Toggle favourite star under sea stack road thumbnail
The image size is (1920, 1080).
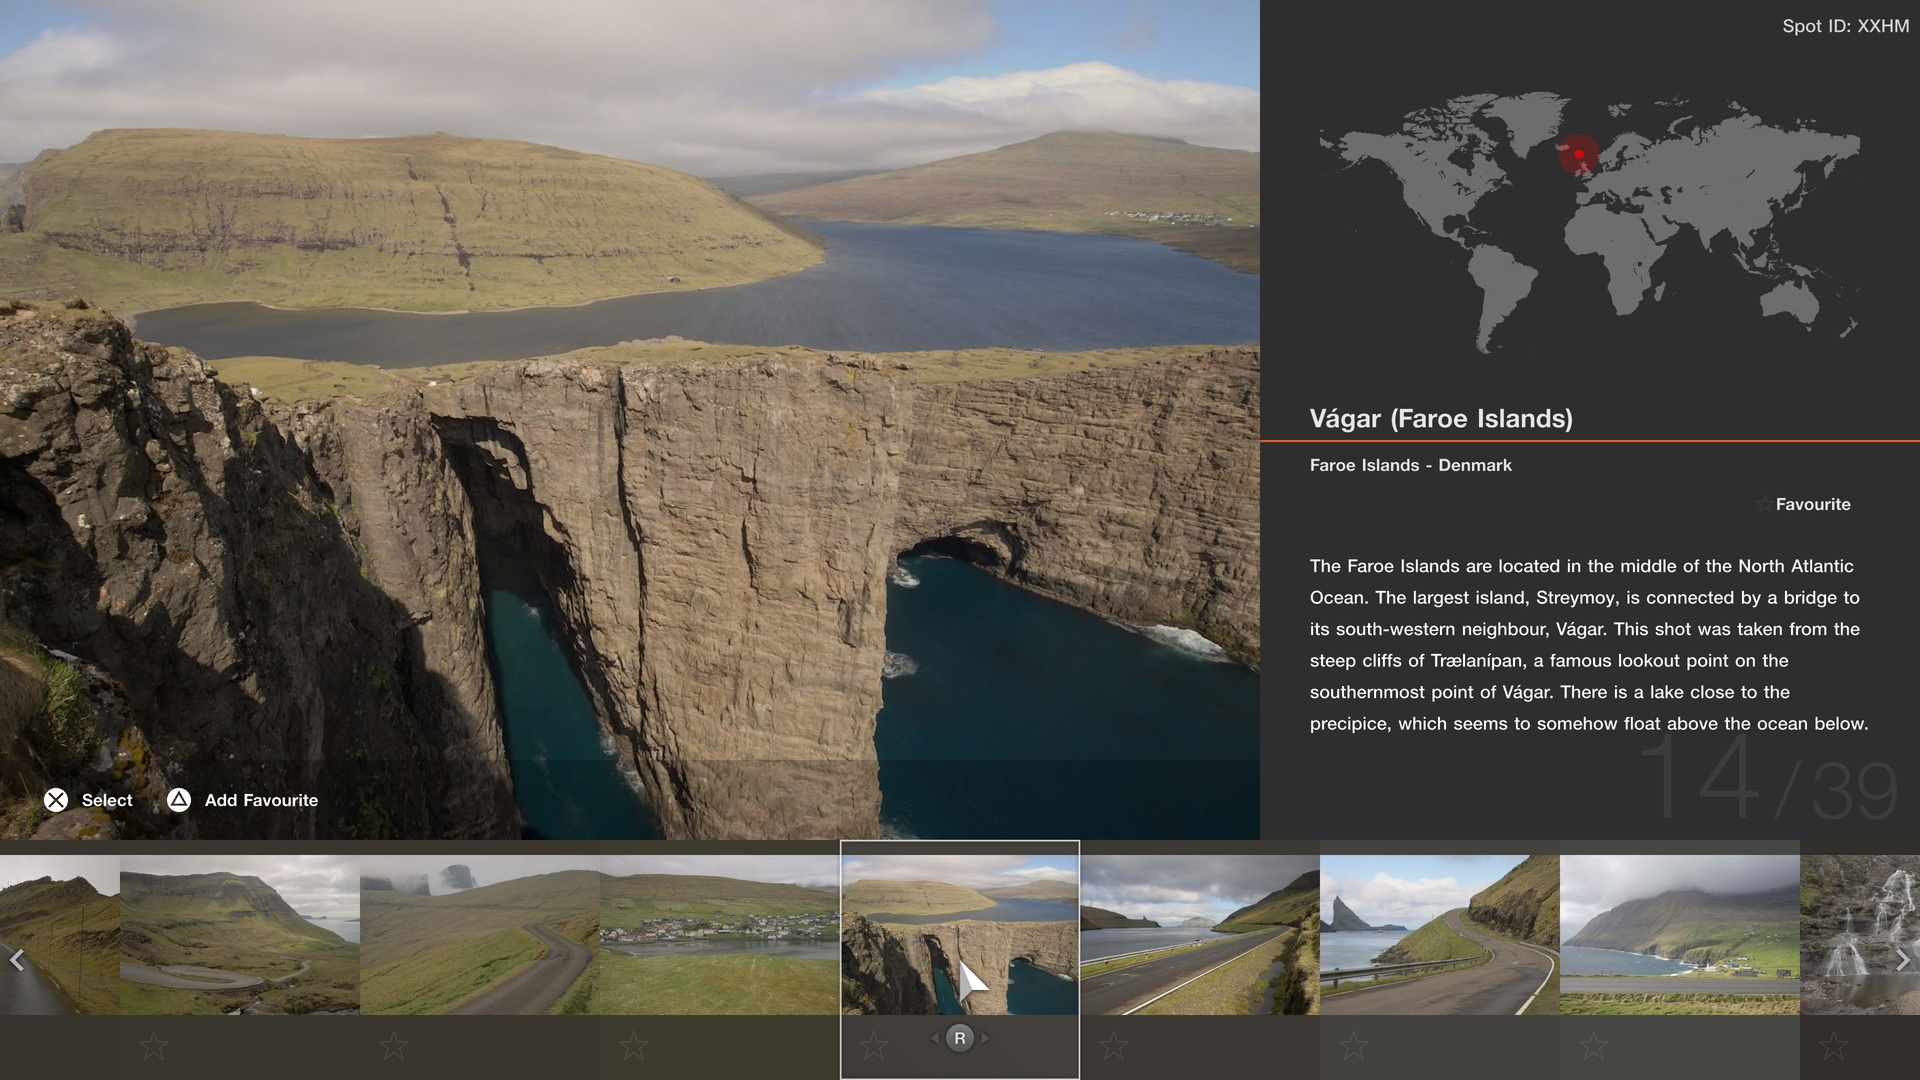(x=1353, y=1046)
